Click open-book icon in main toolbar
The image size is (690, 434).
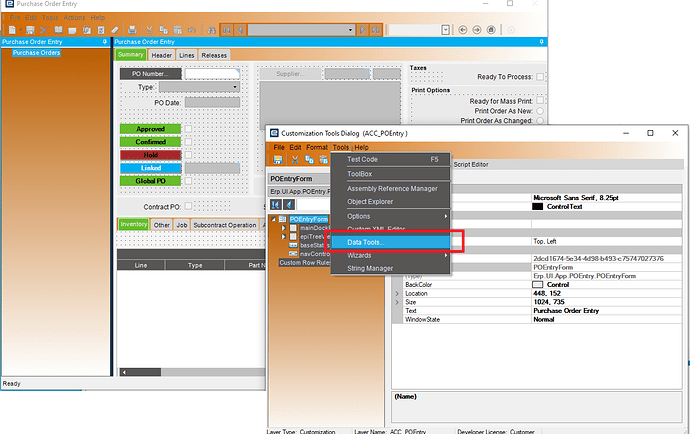coord(58,30)
